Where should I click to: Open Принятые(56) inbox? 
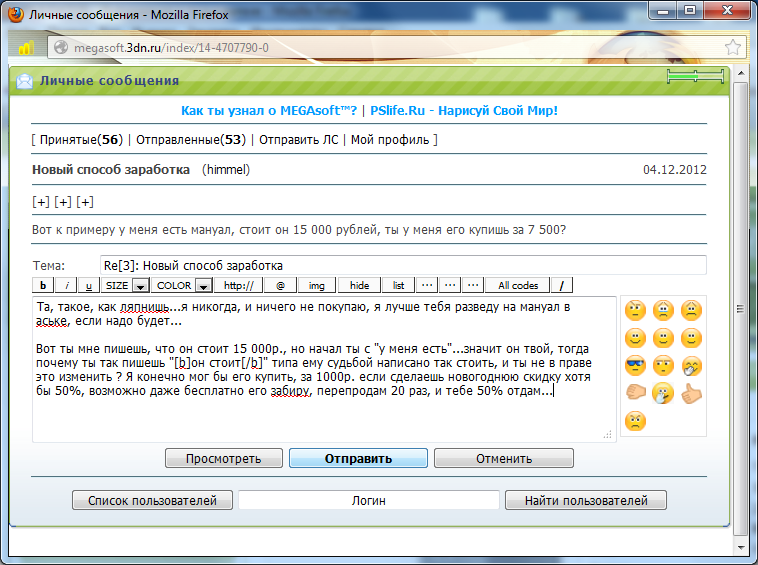tap(81, 140)
